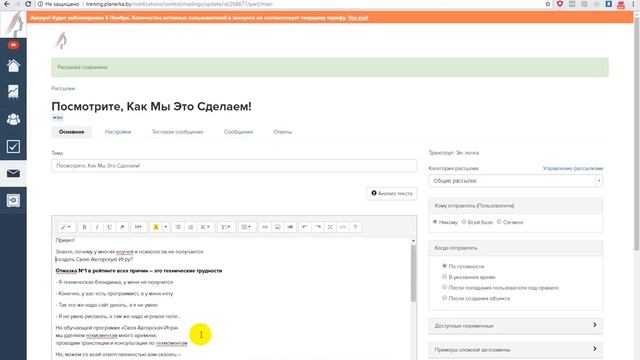
Task: Open the 'Управление рассылками' link
Action: point(573,168)
